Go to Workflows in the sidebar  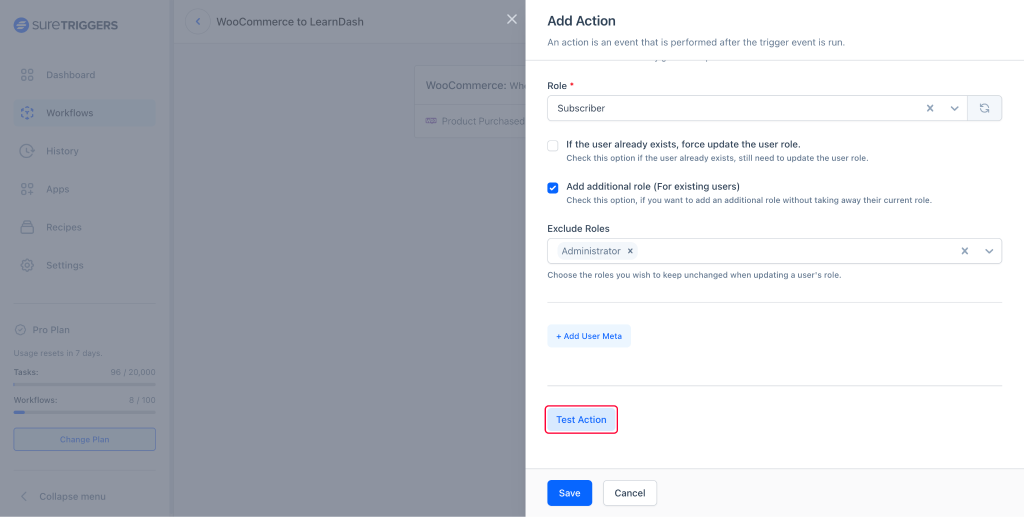tap(84, 113)
